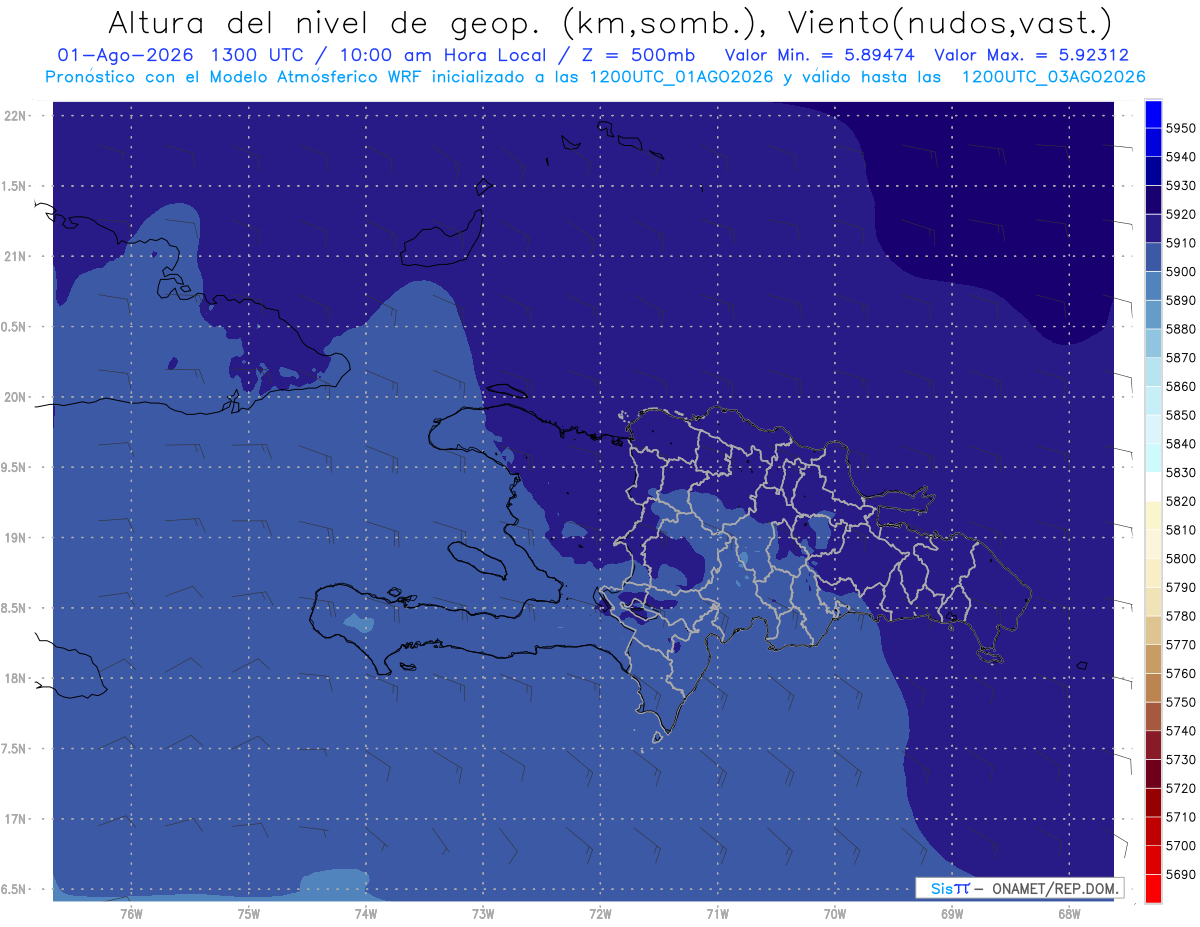Click the '73W' longitude label
The image size is (1200, 927).
483,914
